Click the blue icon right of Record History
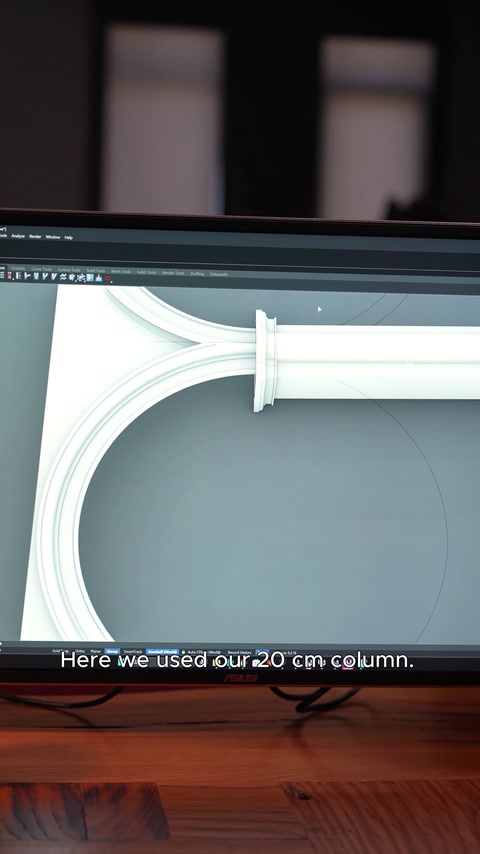 coord(262,652)
